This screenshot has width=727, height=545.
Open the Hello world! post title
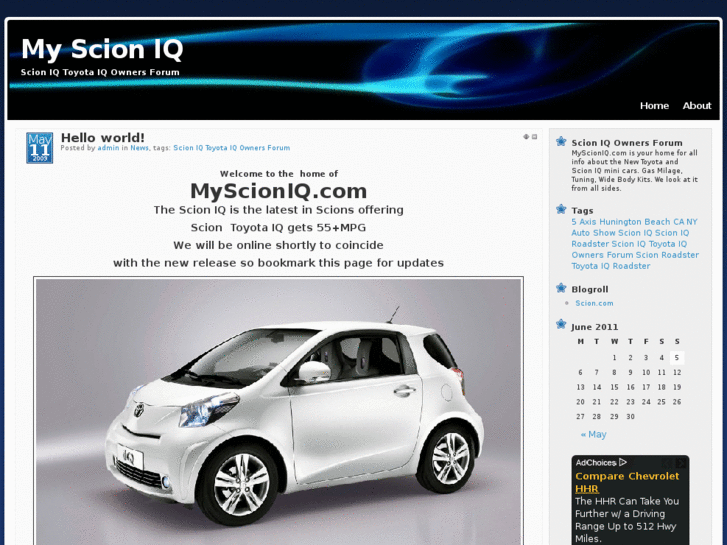(x=102, y=138)
